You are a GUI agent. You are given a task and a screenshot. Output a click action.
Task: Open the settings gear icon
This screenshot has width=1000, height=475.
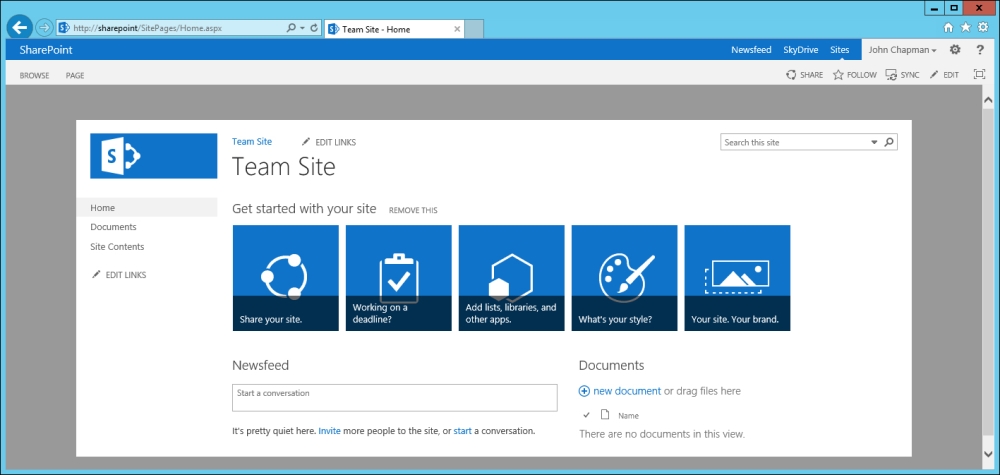coord(955,50)
